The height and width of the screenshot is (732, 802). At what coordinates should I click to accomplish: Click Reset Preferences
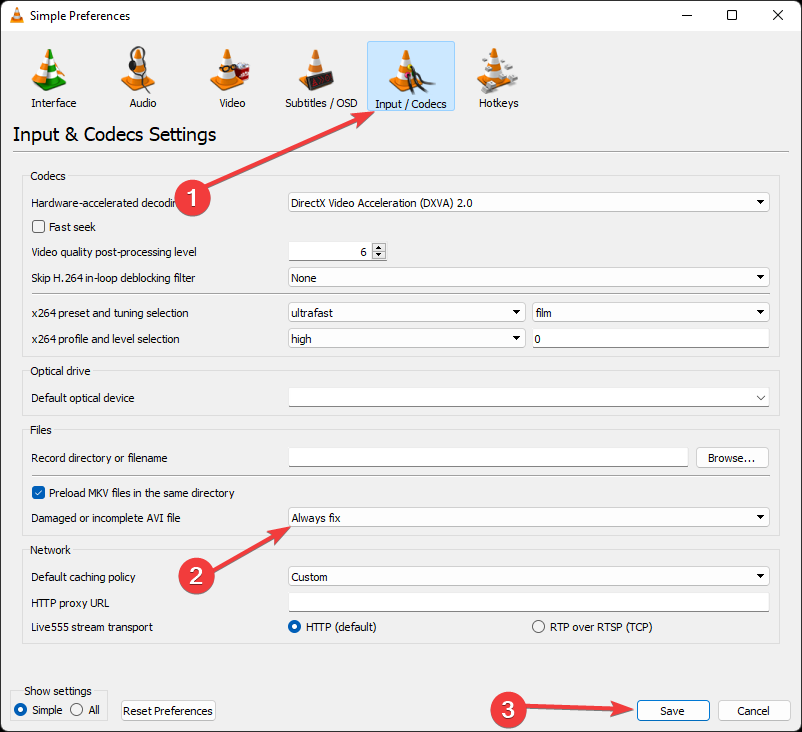coord(167,710)
